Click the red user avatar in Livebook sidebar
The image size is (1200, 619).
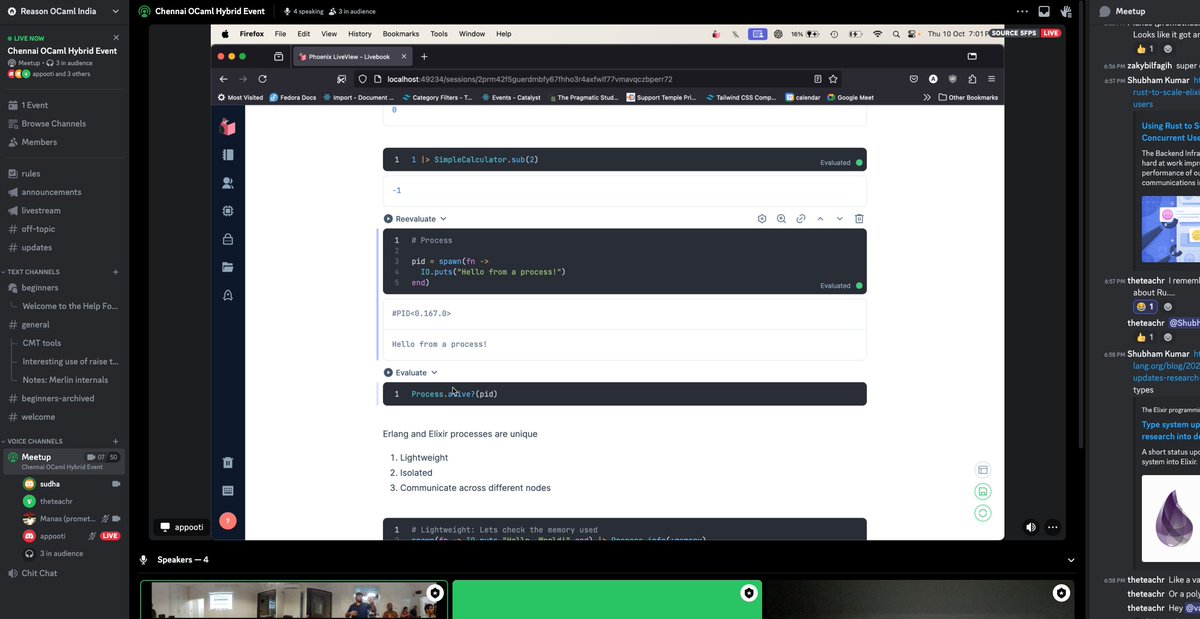228,521
